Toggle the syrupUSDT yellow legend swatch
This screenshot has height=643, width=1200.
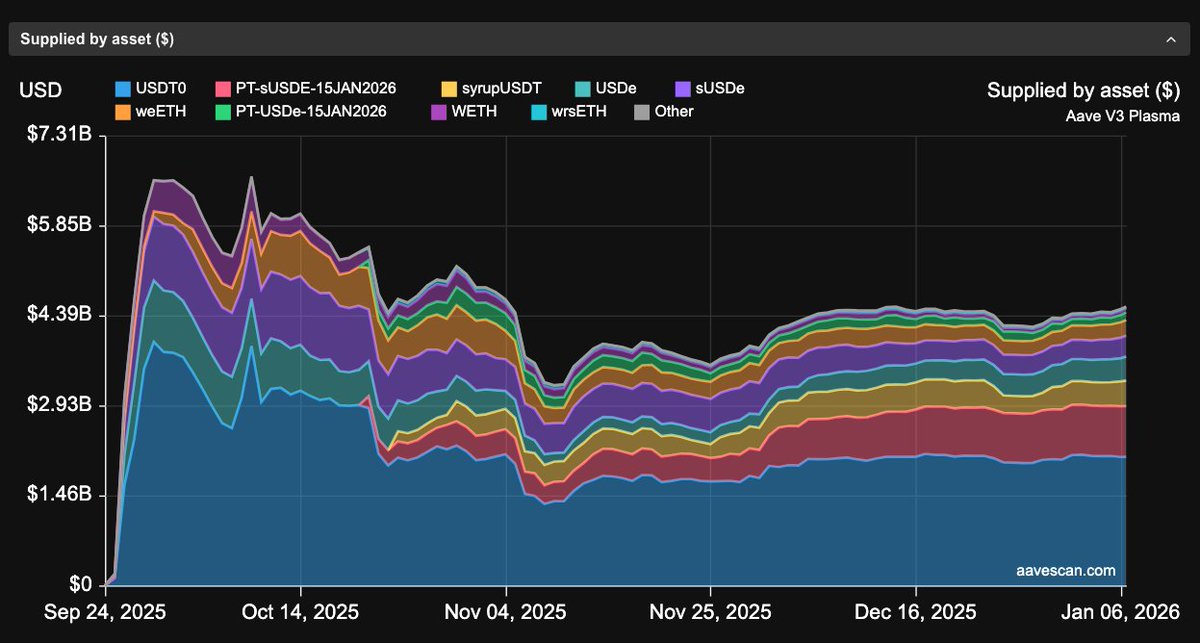pyautogui.click(x=450, y=89)
